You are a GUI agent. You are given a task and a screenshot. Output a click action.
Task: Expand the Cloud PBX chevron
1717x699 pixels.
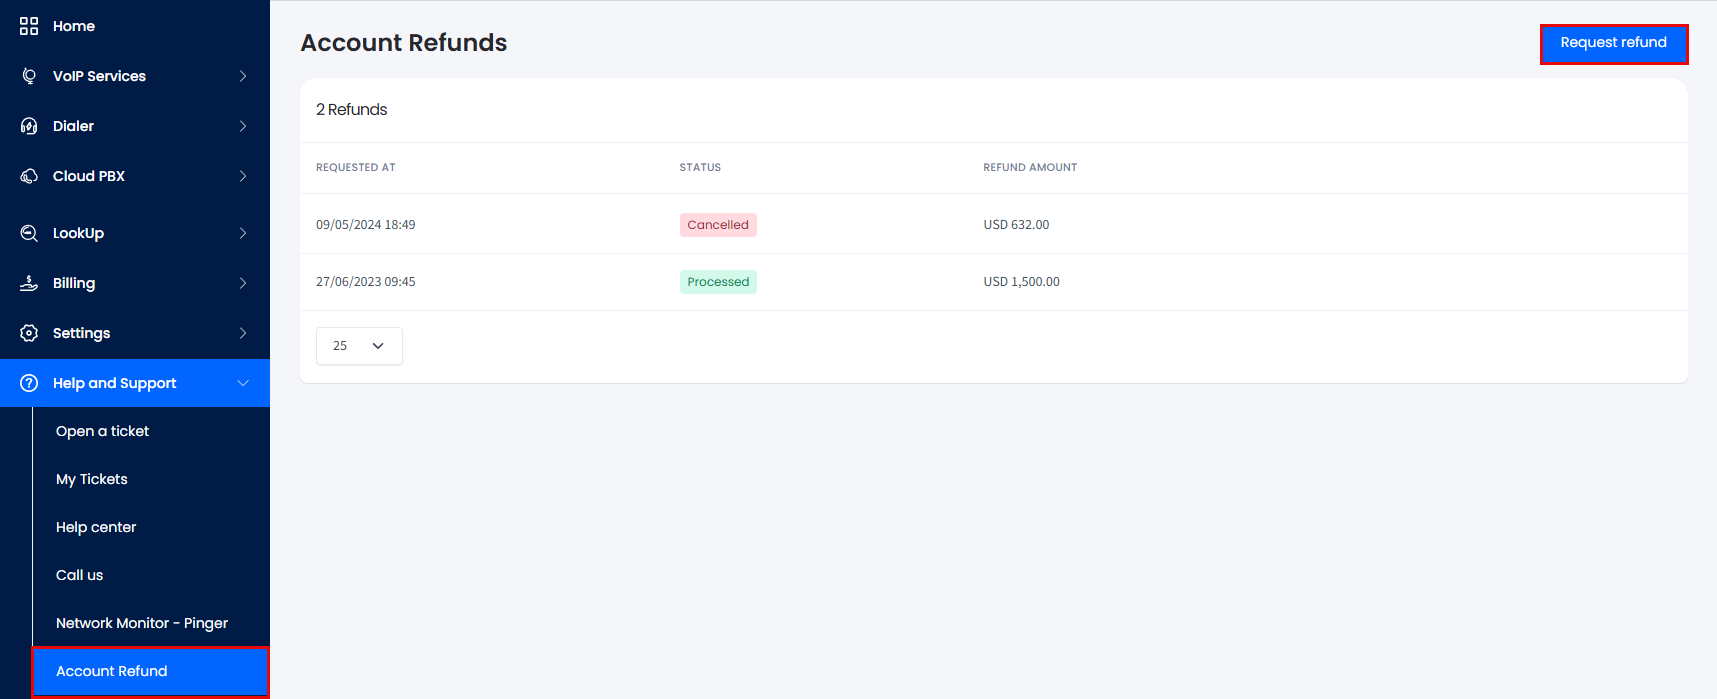click(x=243, y=176)
